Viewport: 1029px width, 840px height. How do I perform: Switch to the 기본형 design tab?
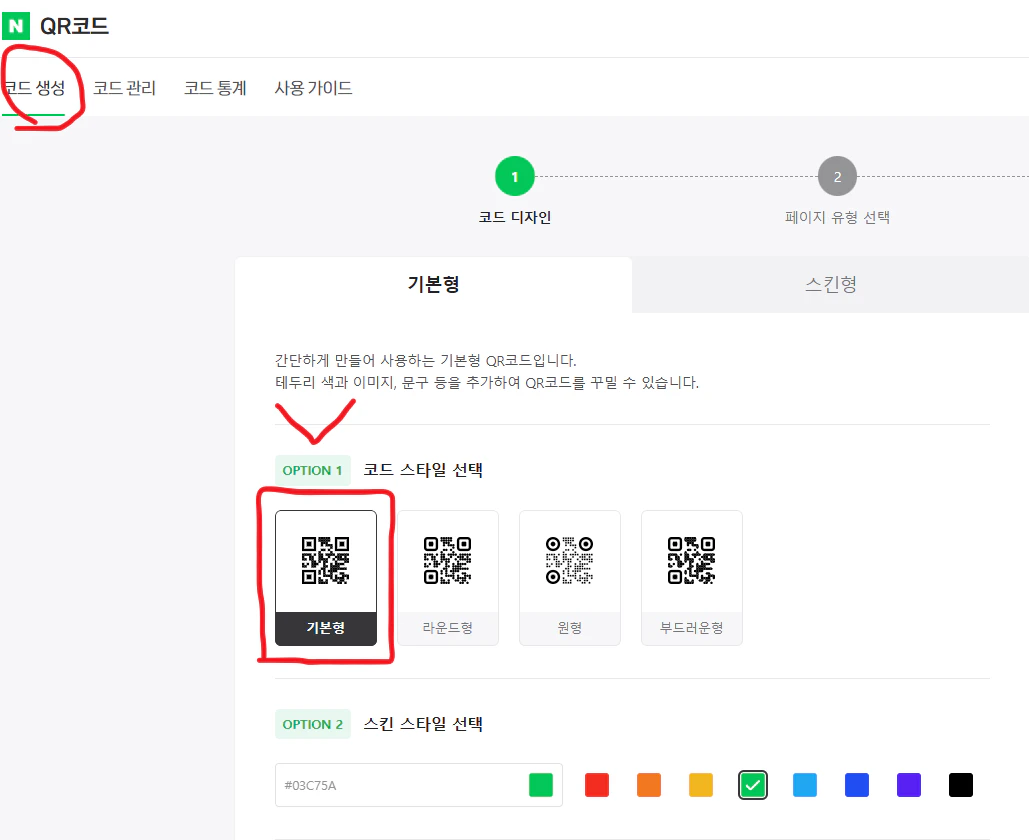[433, 284]
